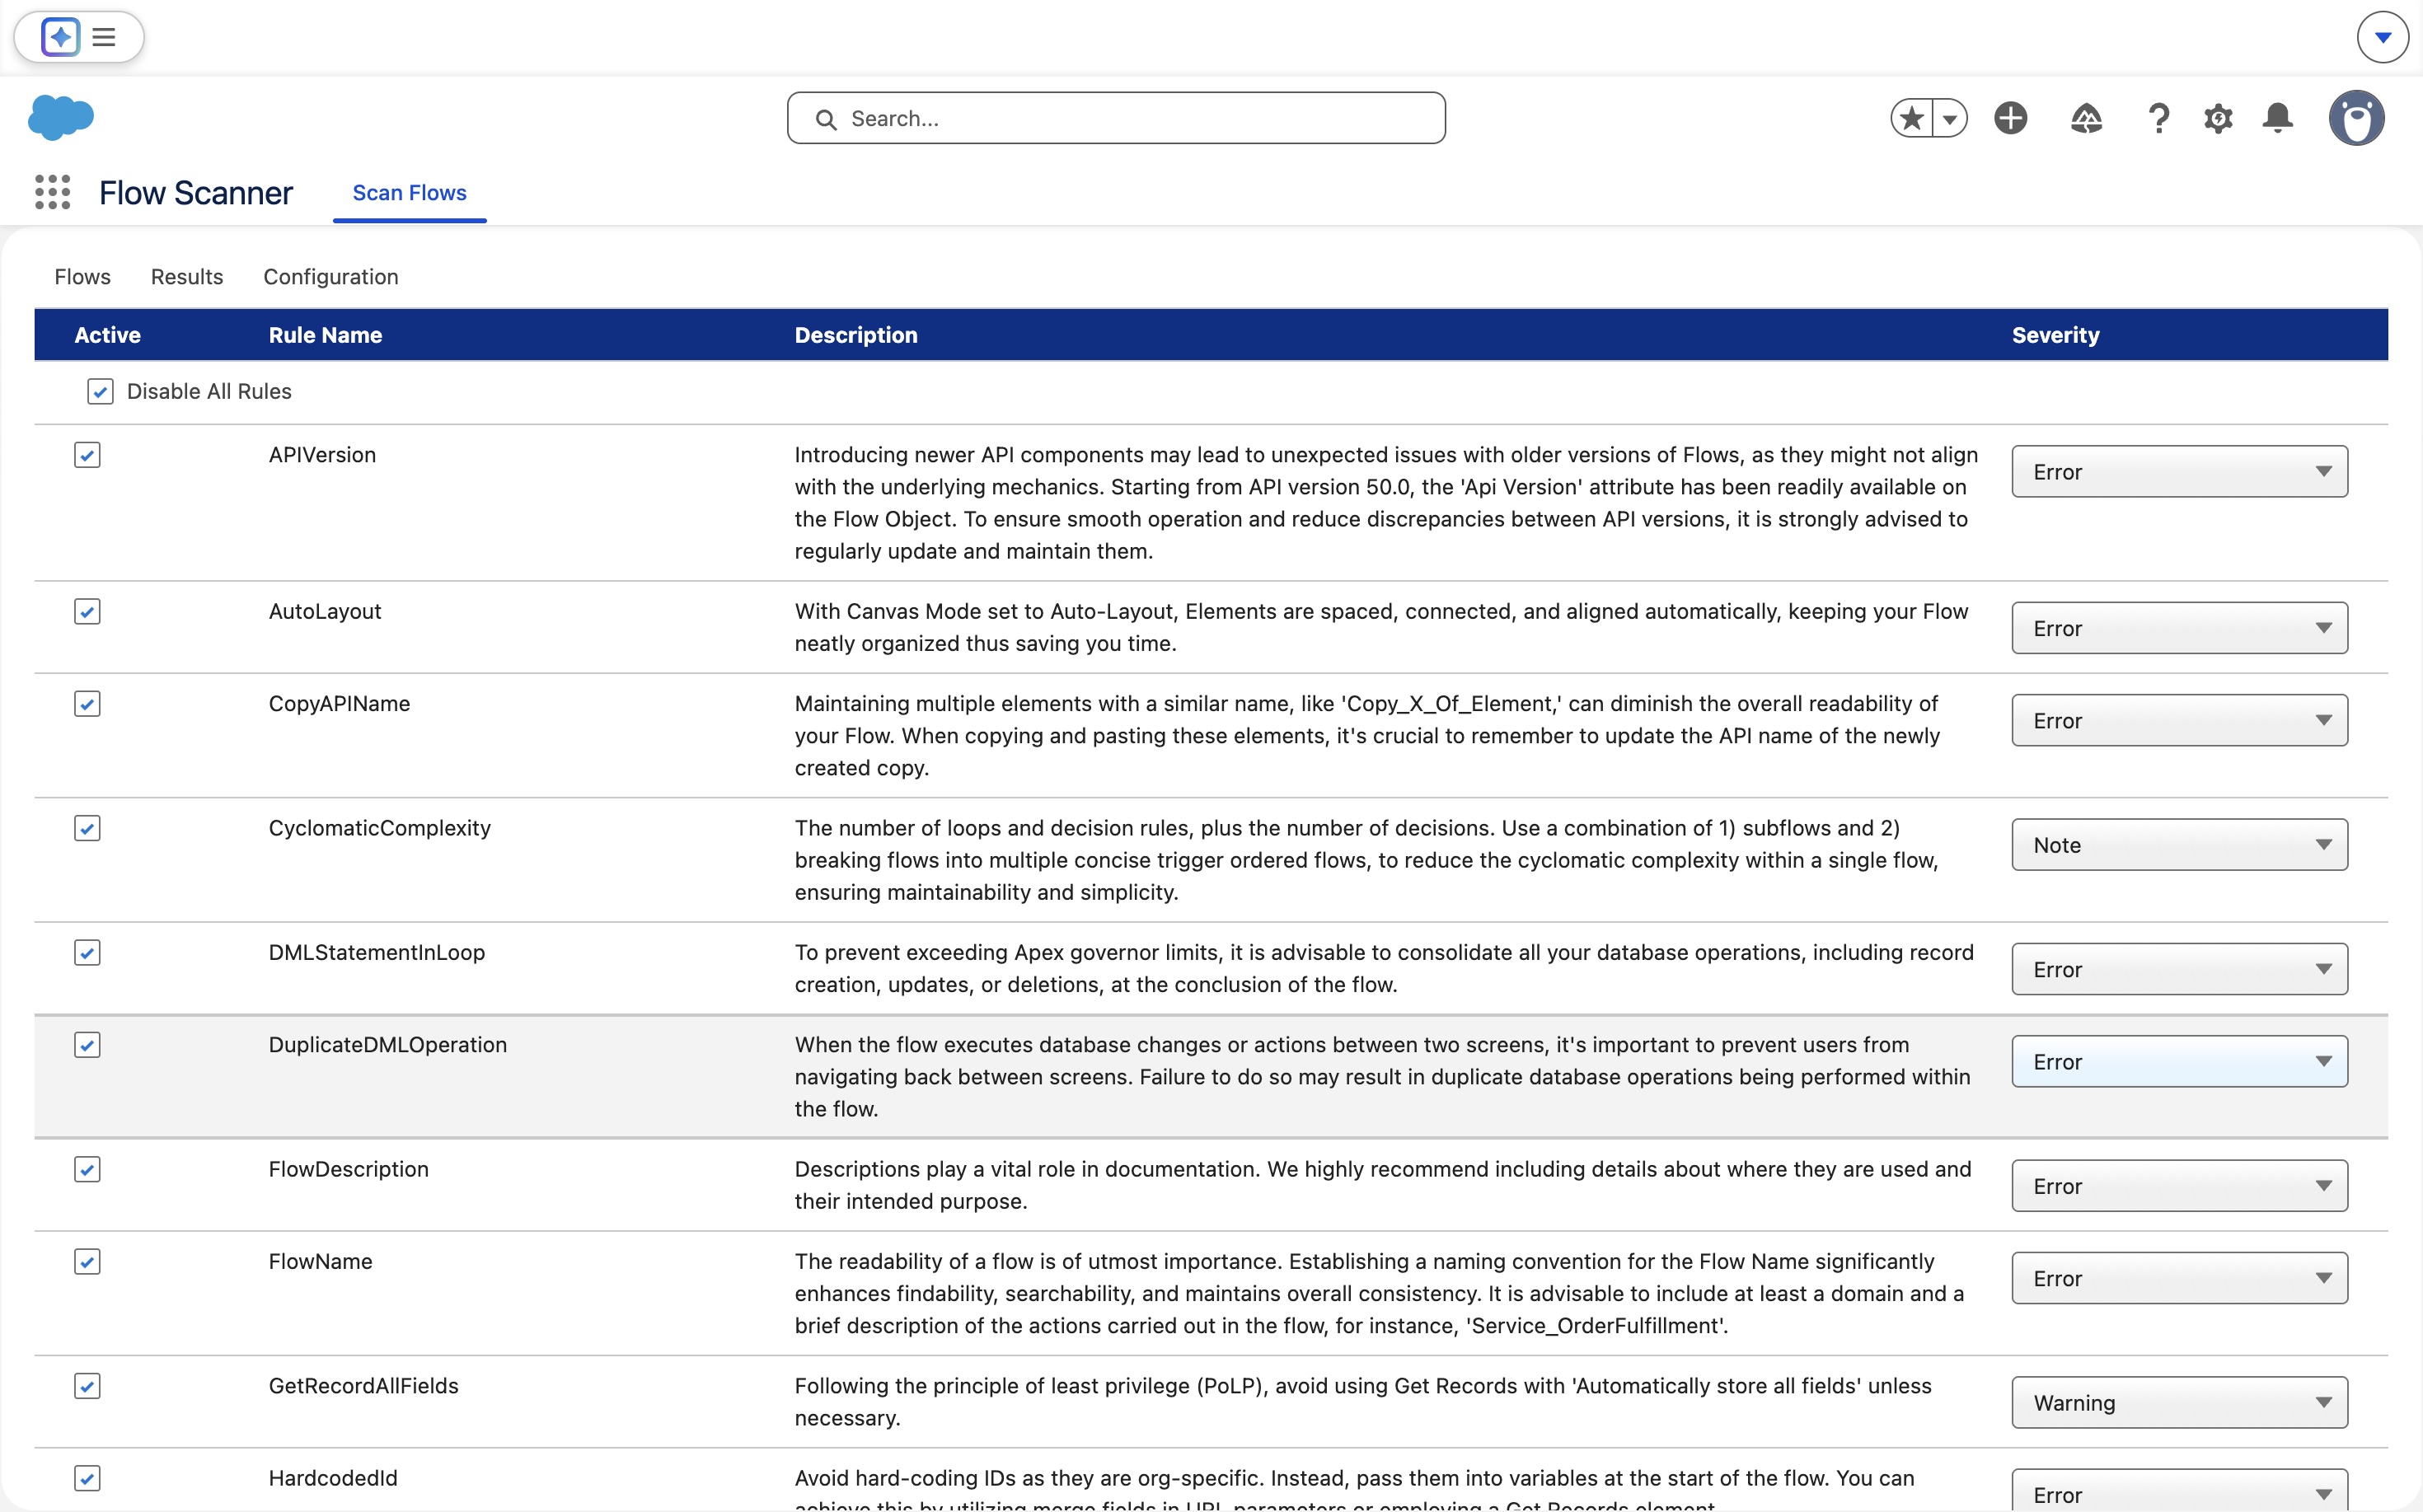
Task: Open the GetRecordAllFields severity dropdown showing Warning
Action: pyautogui.click(x=2178, y=1402)
